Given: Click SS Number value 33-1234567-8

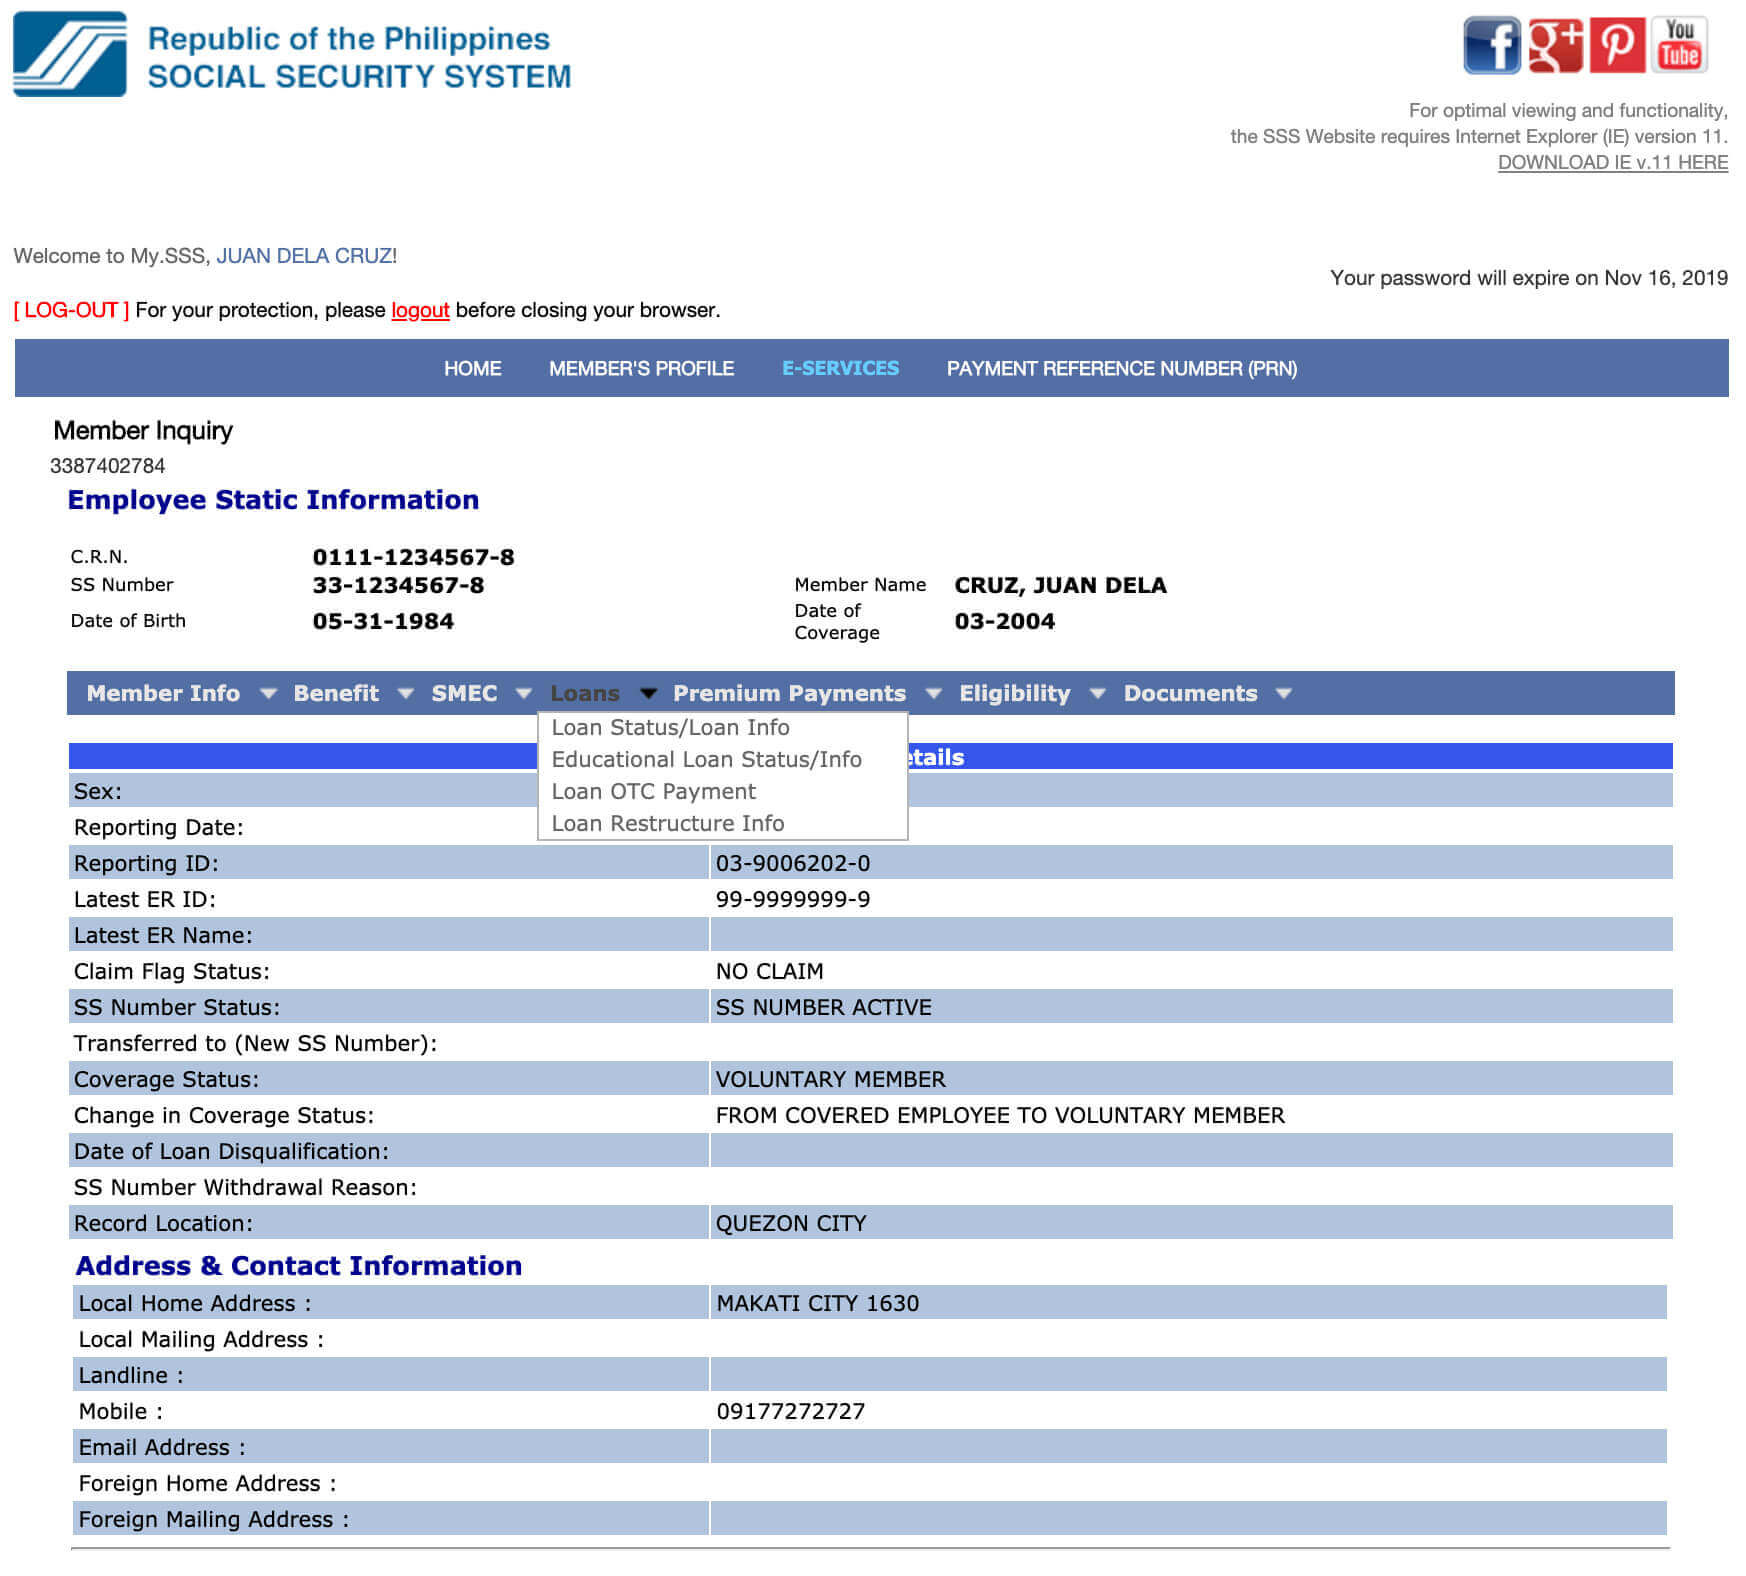Looking at the screenshot, I should coord(398,584).
